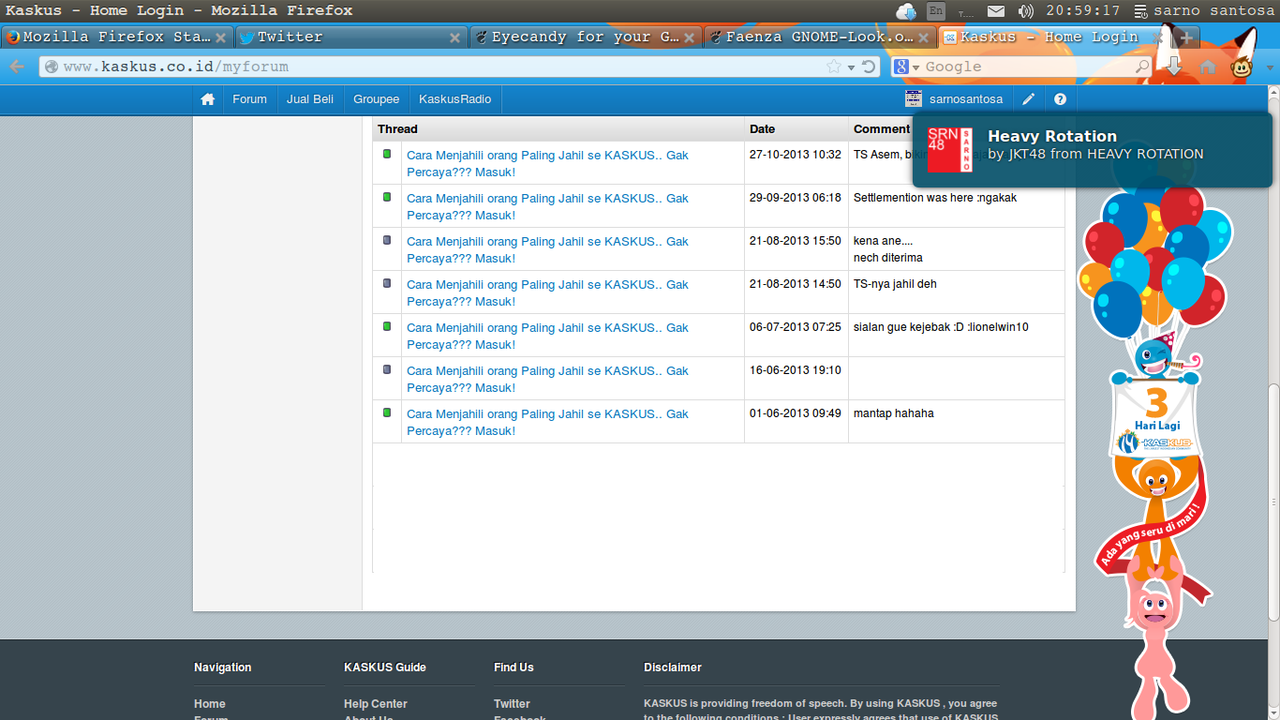Open Kaskus home icon in navbar
The width and height of the screenshot is (1280, 720).
click(x=208, y=99)
